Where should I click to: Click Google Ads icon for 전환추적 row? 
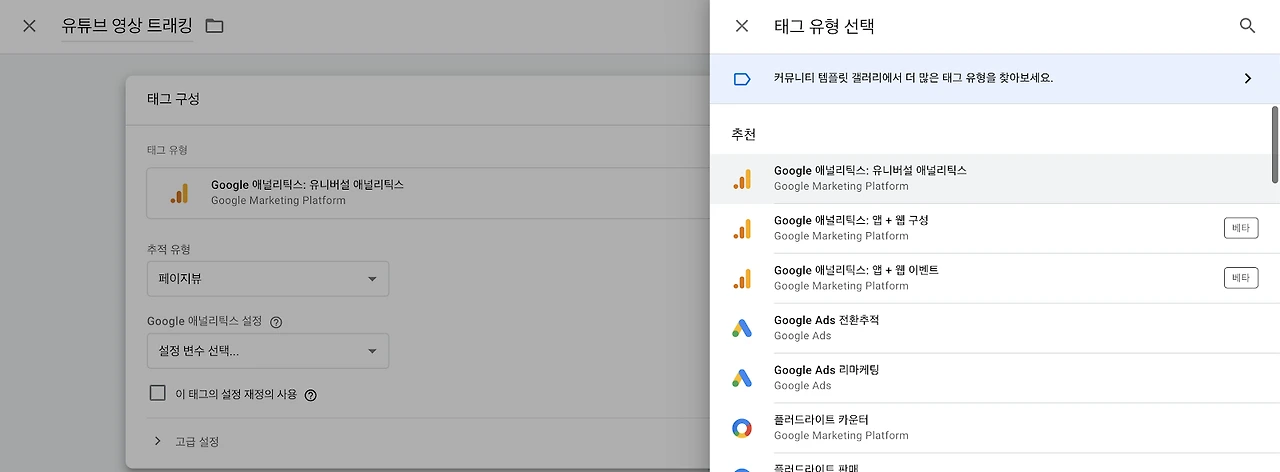tap(741, 328)
